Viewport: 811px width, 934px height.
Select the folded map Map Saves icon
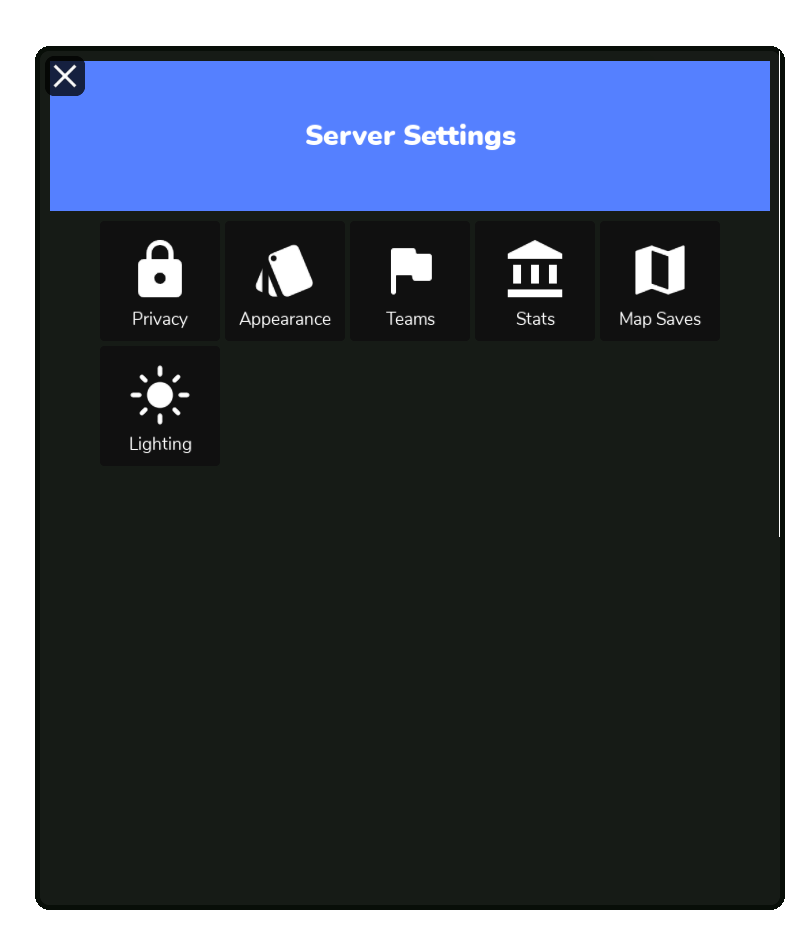[x=660, y=270]
